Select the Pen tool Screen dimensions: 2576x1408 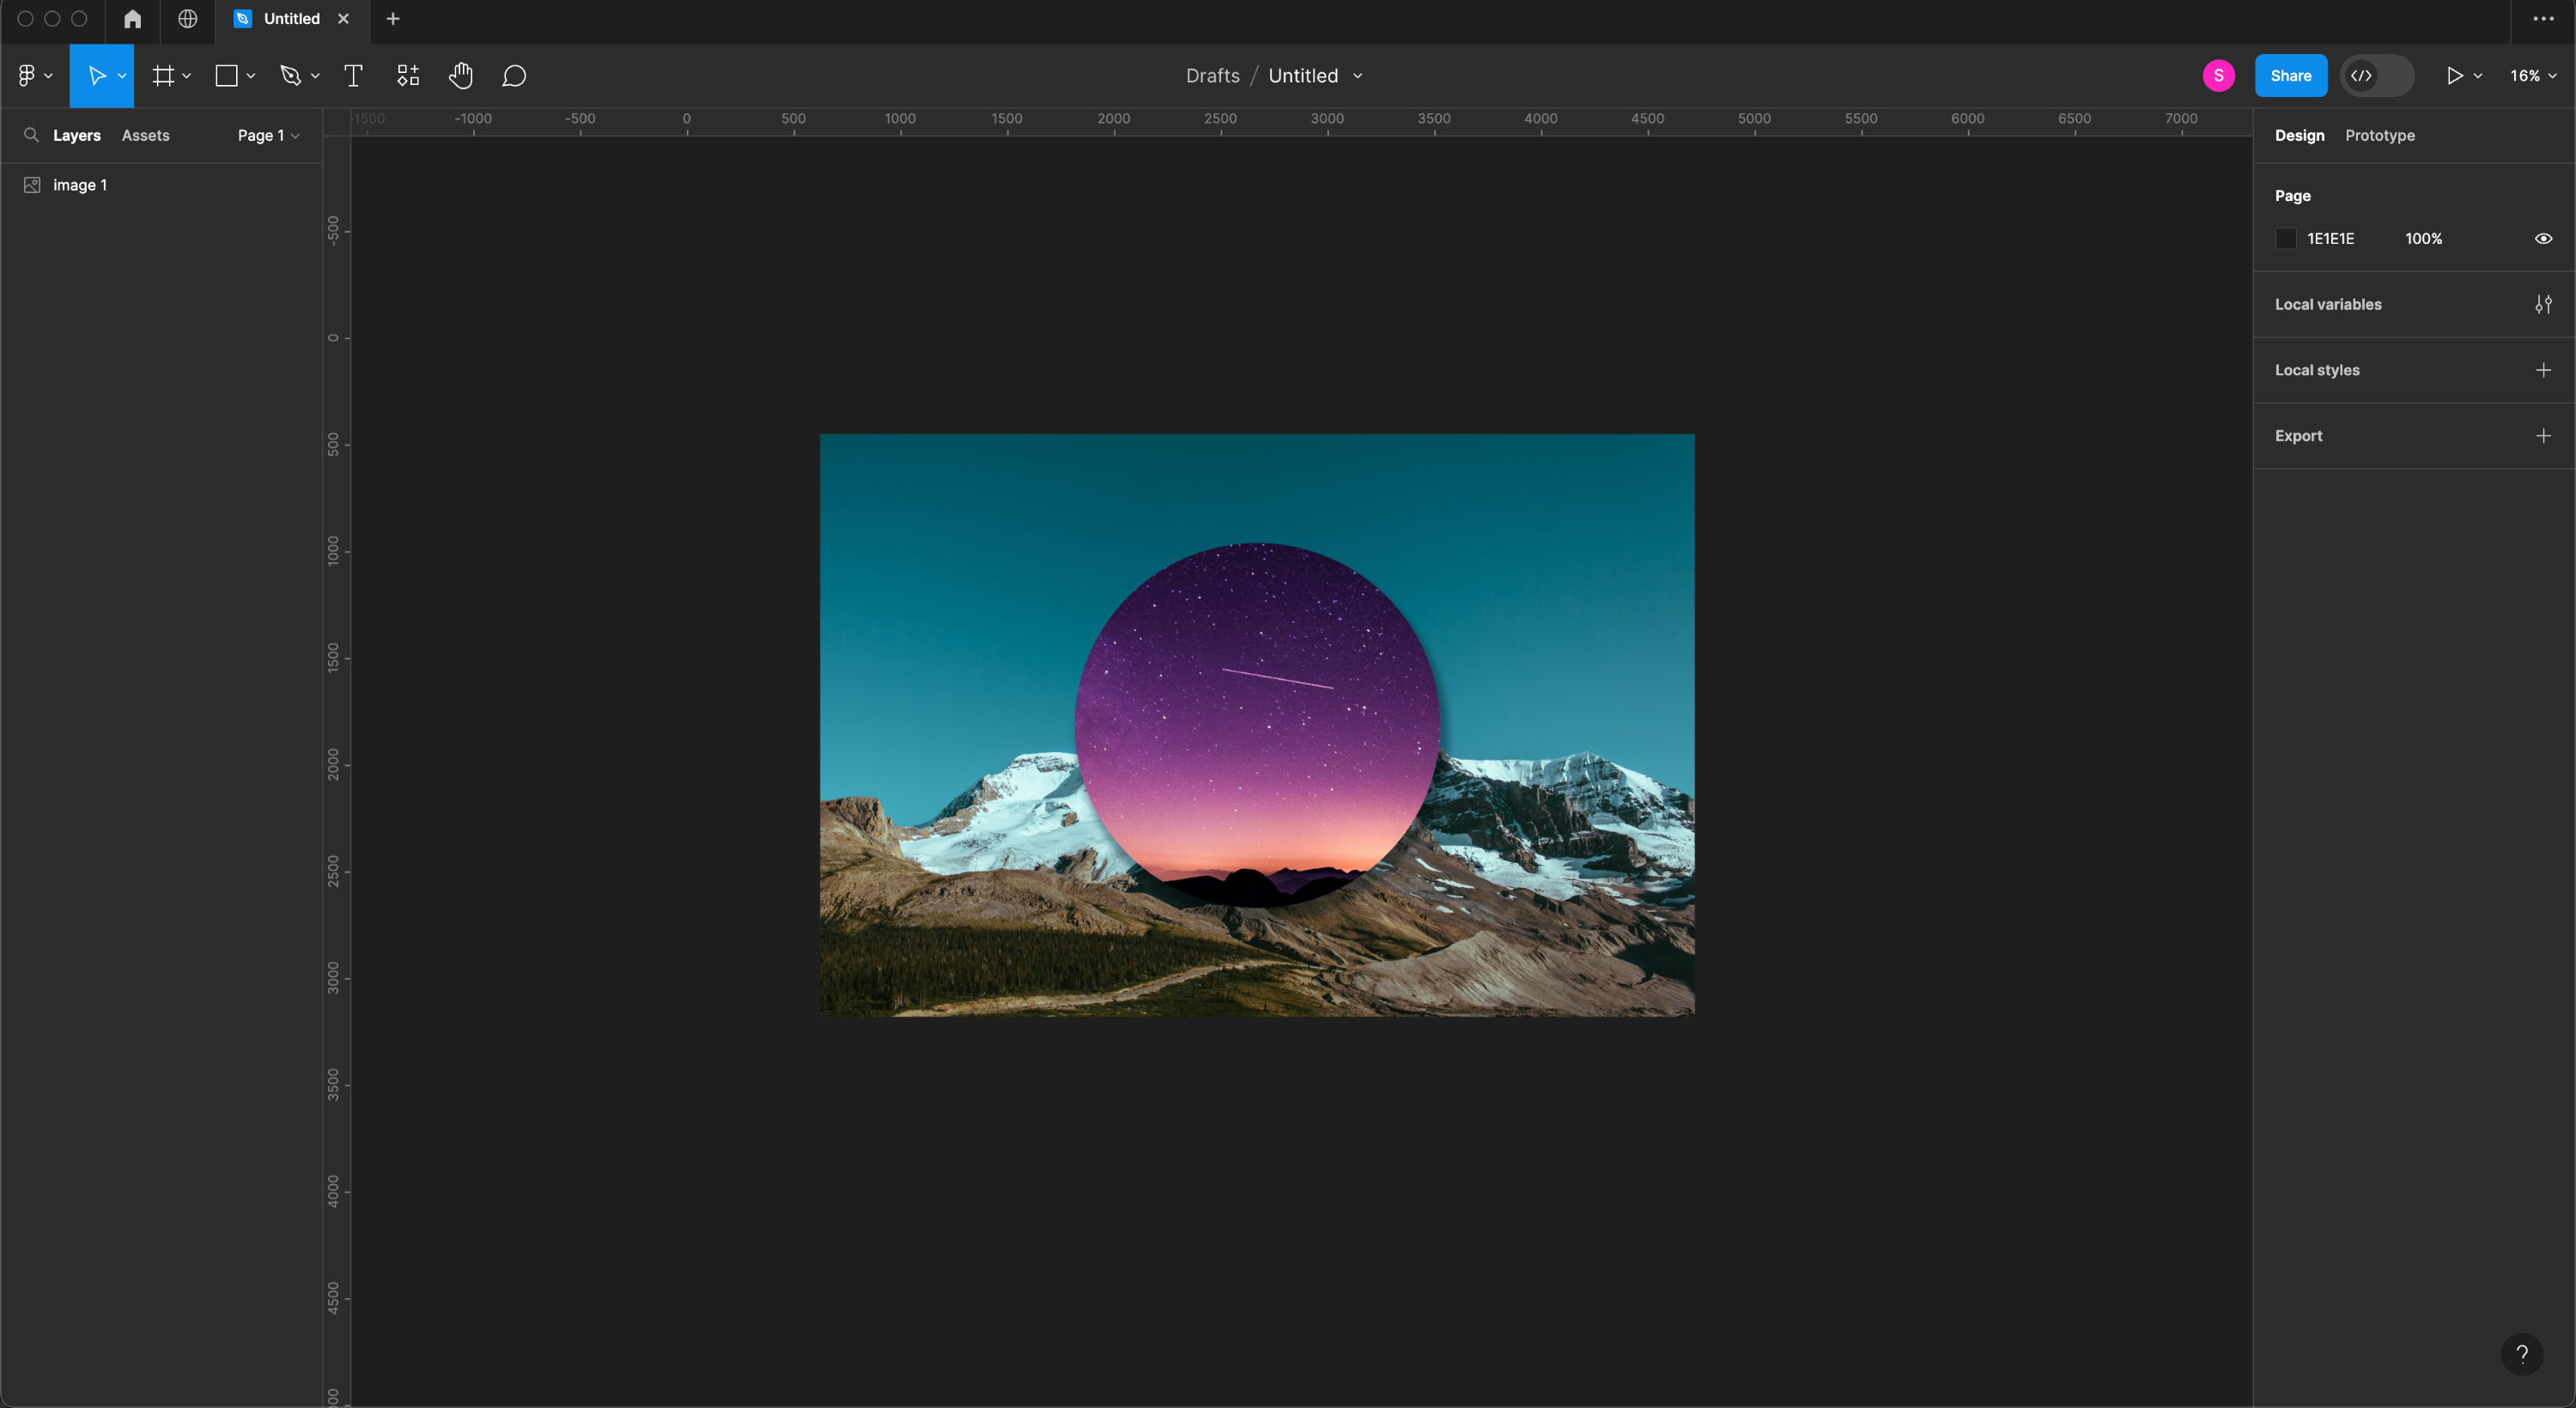point(291,76)
